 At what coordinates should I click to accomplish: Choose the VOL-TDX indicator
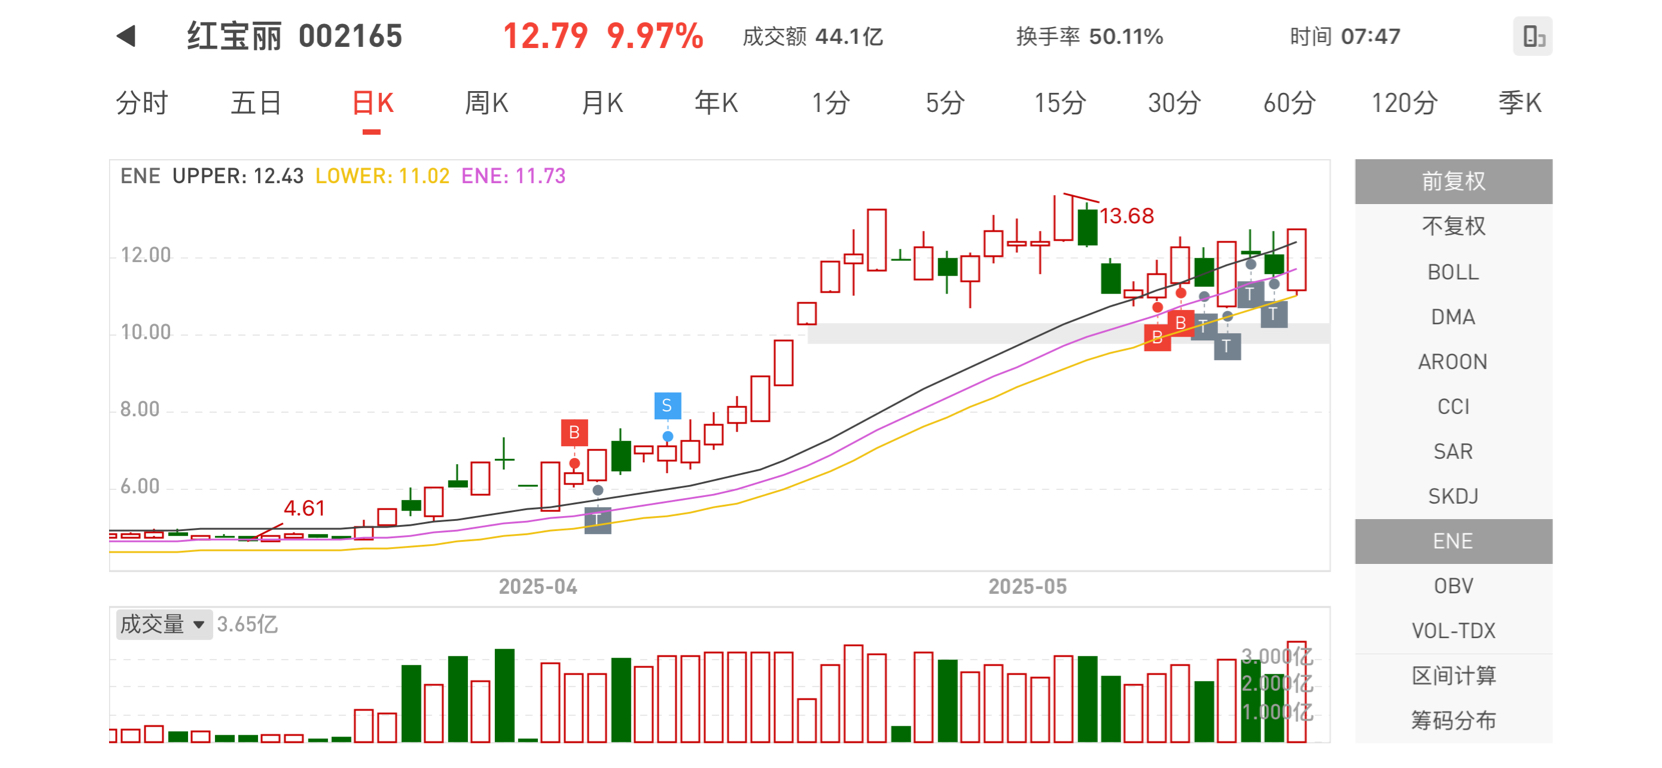(1454, 631)
